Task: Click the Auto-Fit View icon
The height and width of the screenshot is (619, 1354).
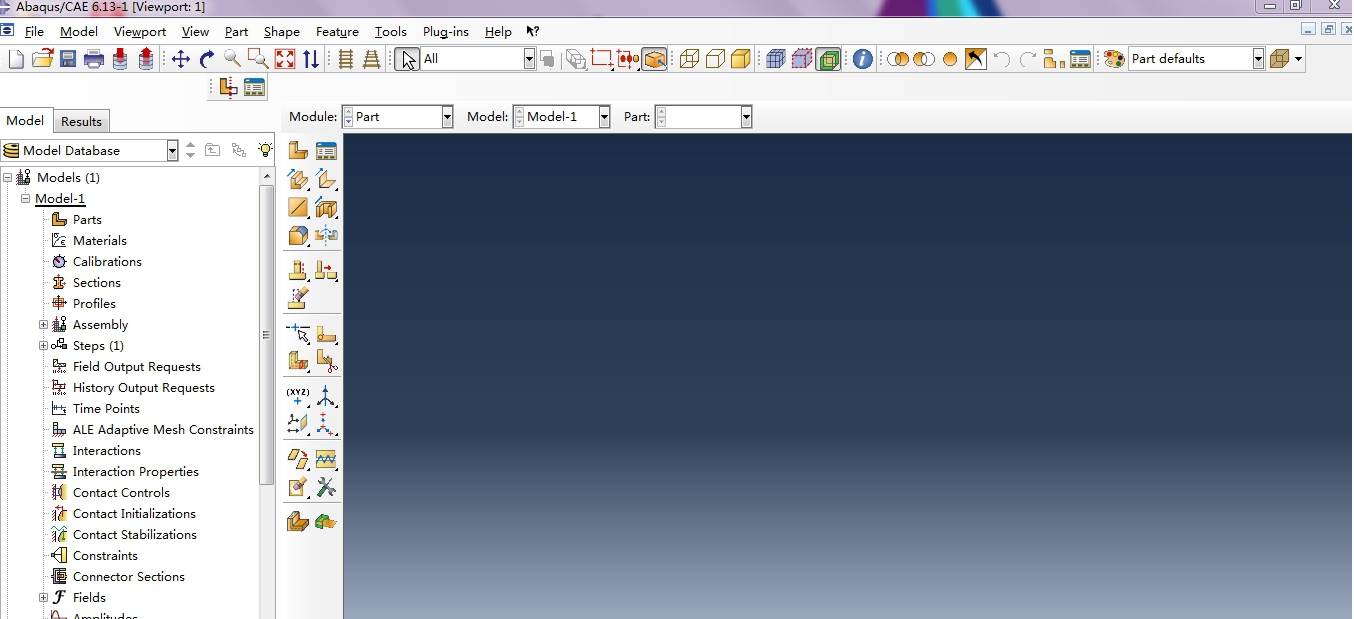Action: click(x=285, y=59)
